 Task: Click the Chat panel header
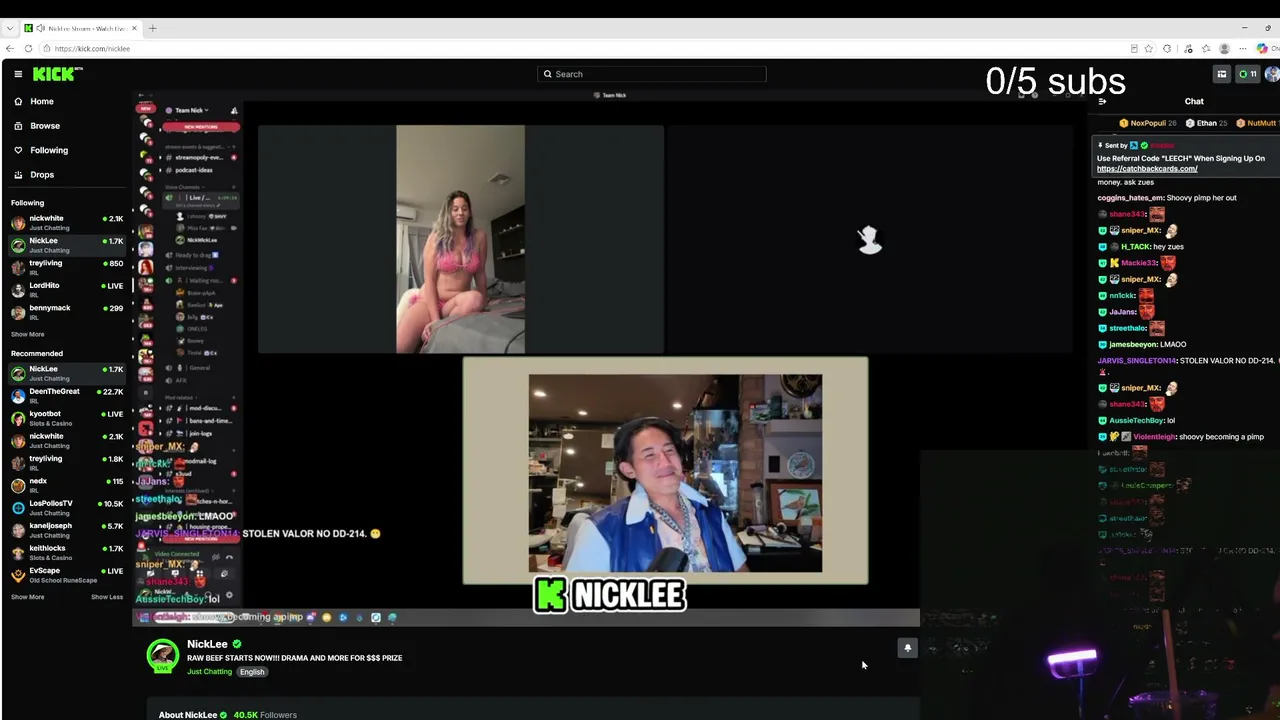click(x=1194, y=101)
